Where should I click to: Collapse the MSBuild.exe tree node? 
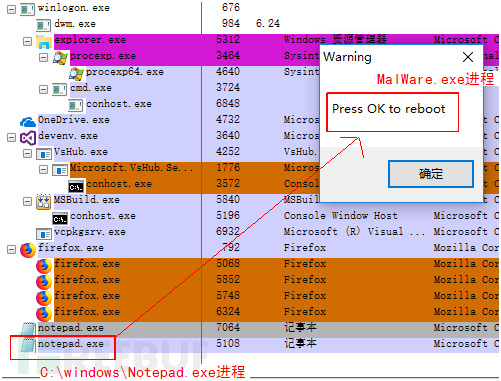pyautogui.click(x=27, y=201)
